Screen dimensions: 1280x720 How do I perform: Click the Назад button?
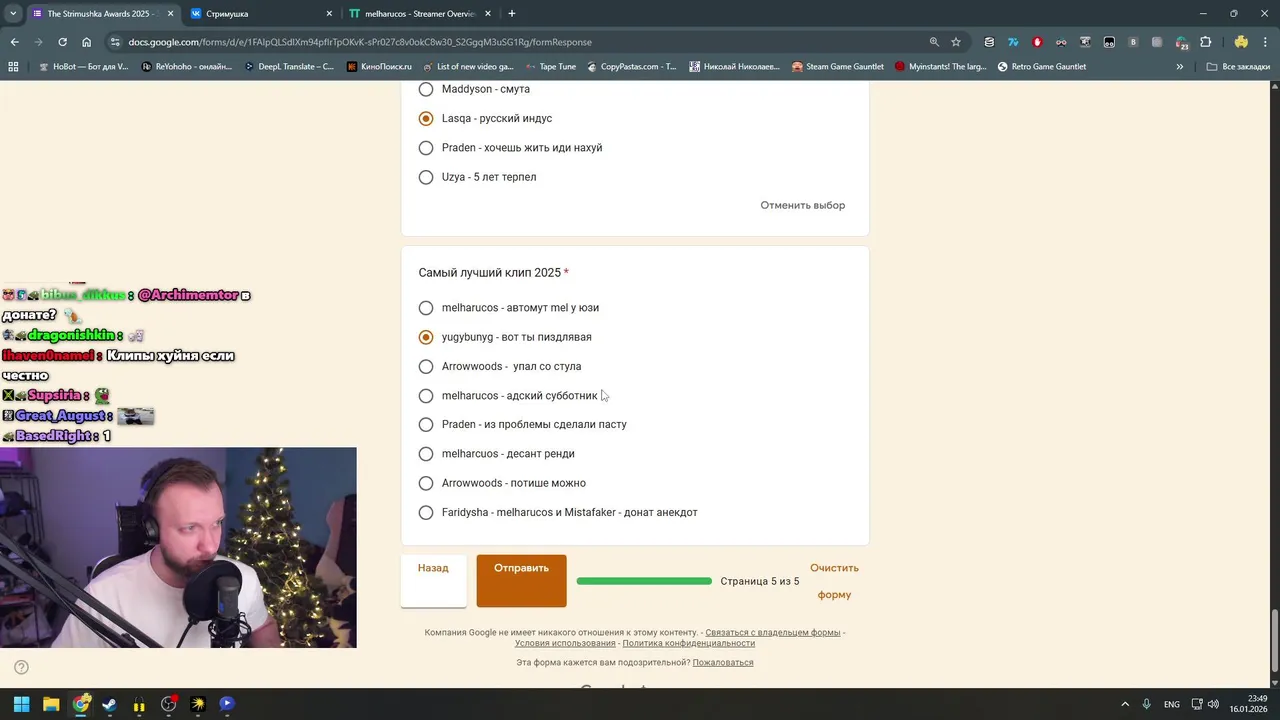pos(433,581)
